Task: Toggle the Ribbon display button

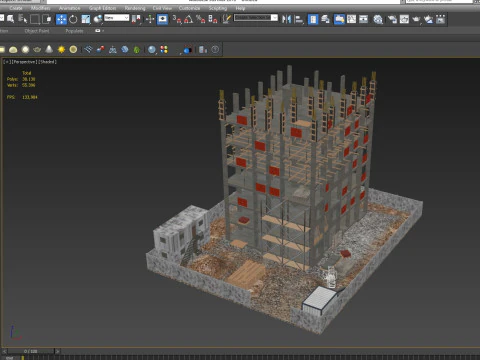Action: pyautogui.click(x=339, y=19)
